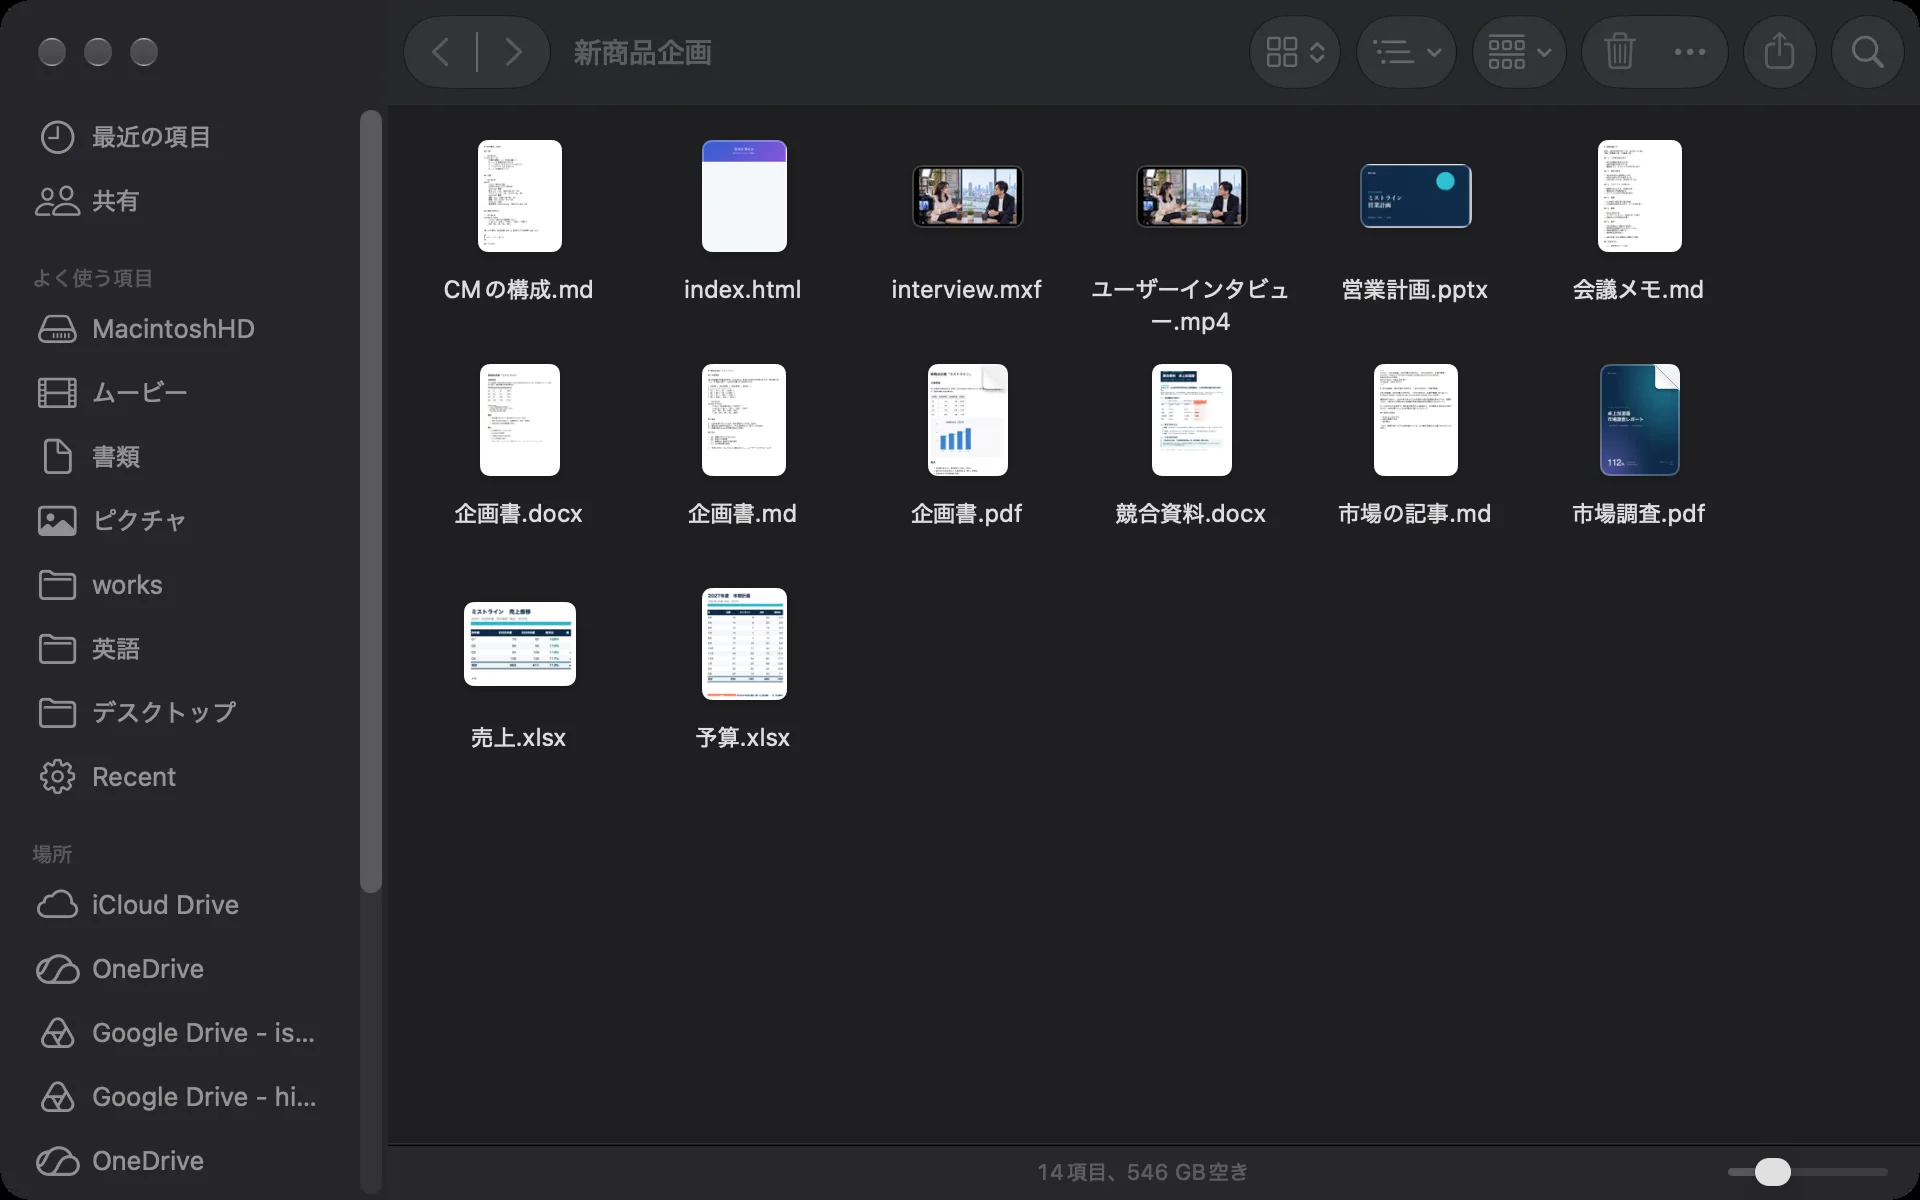The width and height of the screenshot is (1920, 1200).
Task: Click the trash delete icon in toolbar
Action: [1620, 52]
